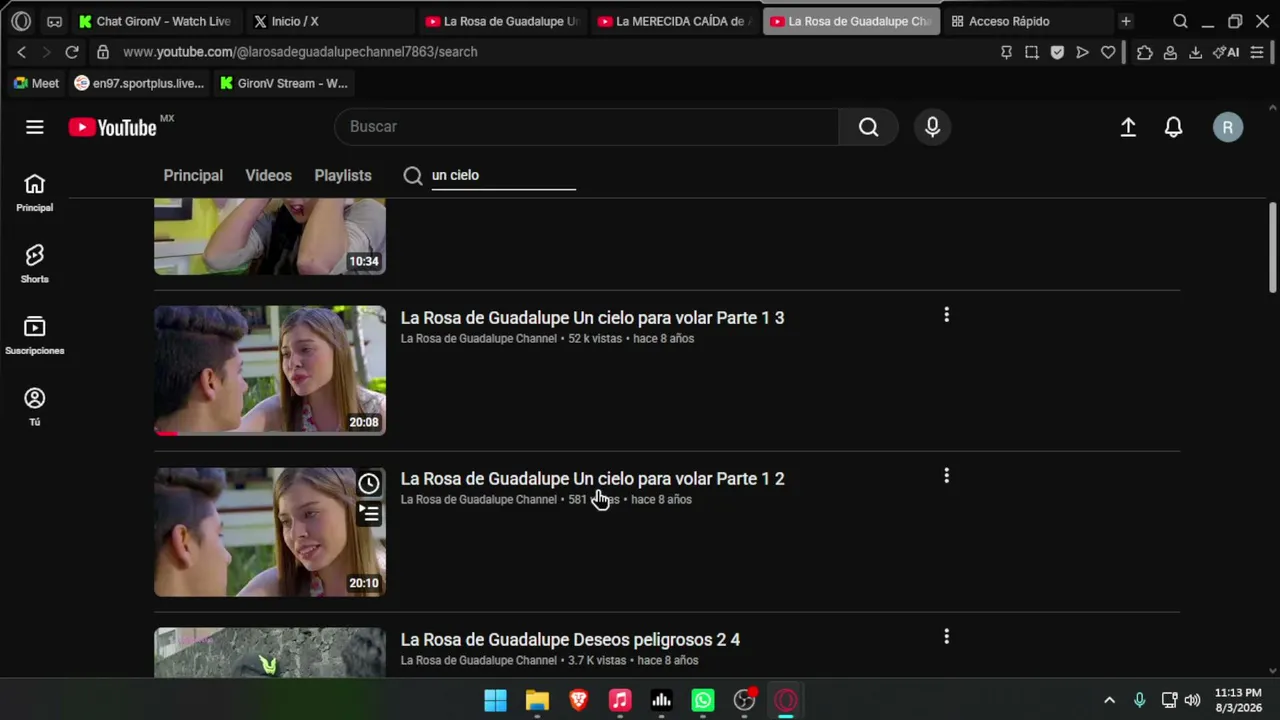Open Shorts from the sidebar
The height and width of the screenshot is (720, 1280).
point(35,264)
